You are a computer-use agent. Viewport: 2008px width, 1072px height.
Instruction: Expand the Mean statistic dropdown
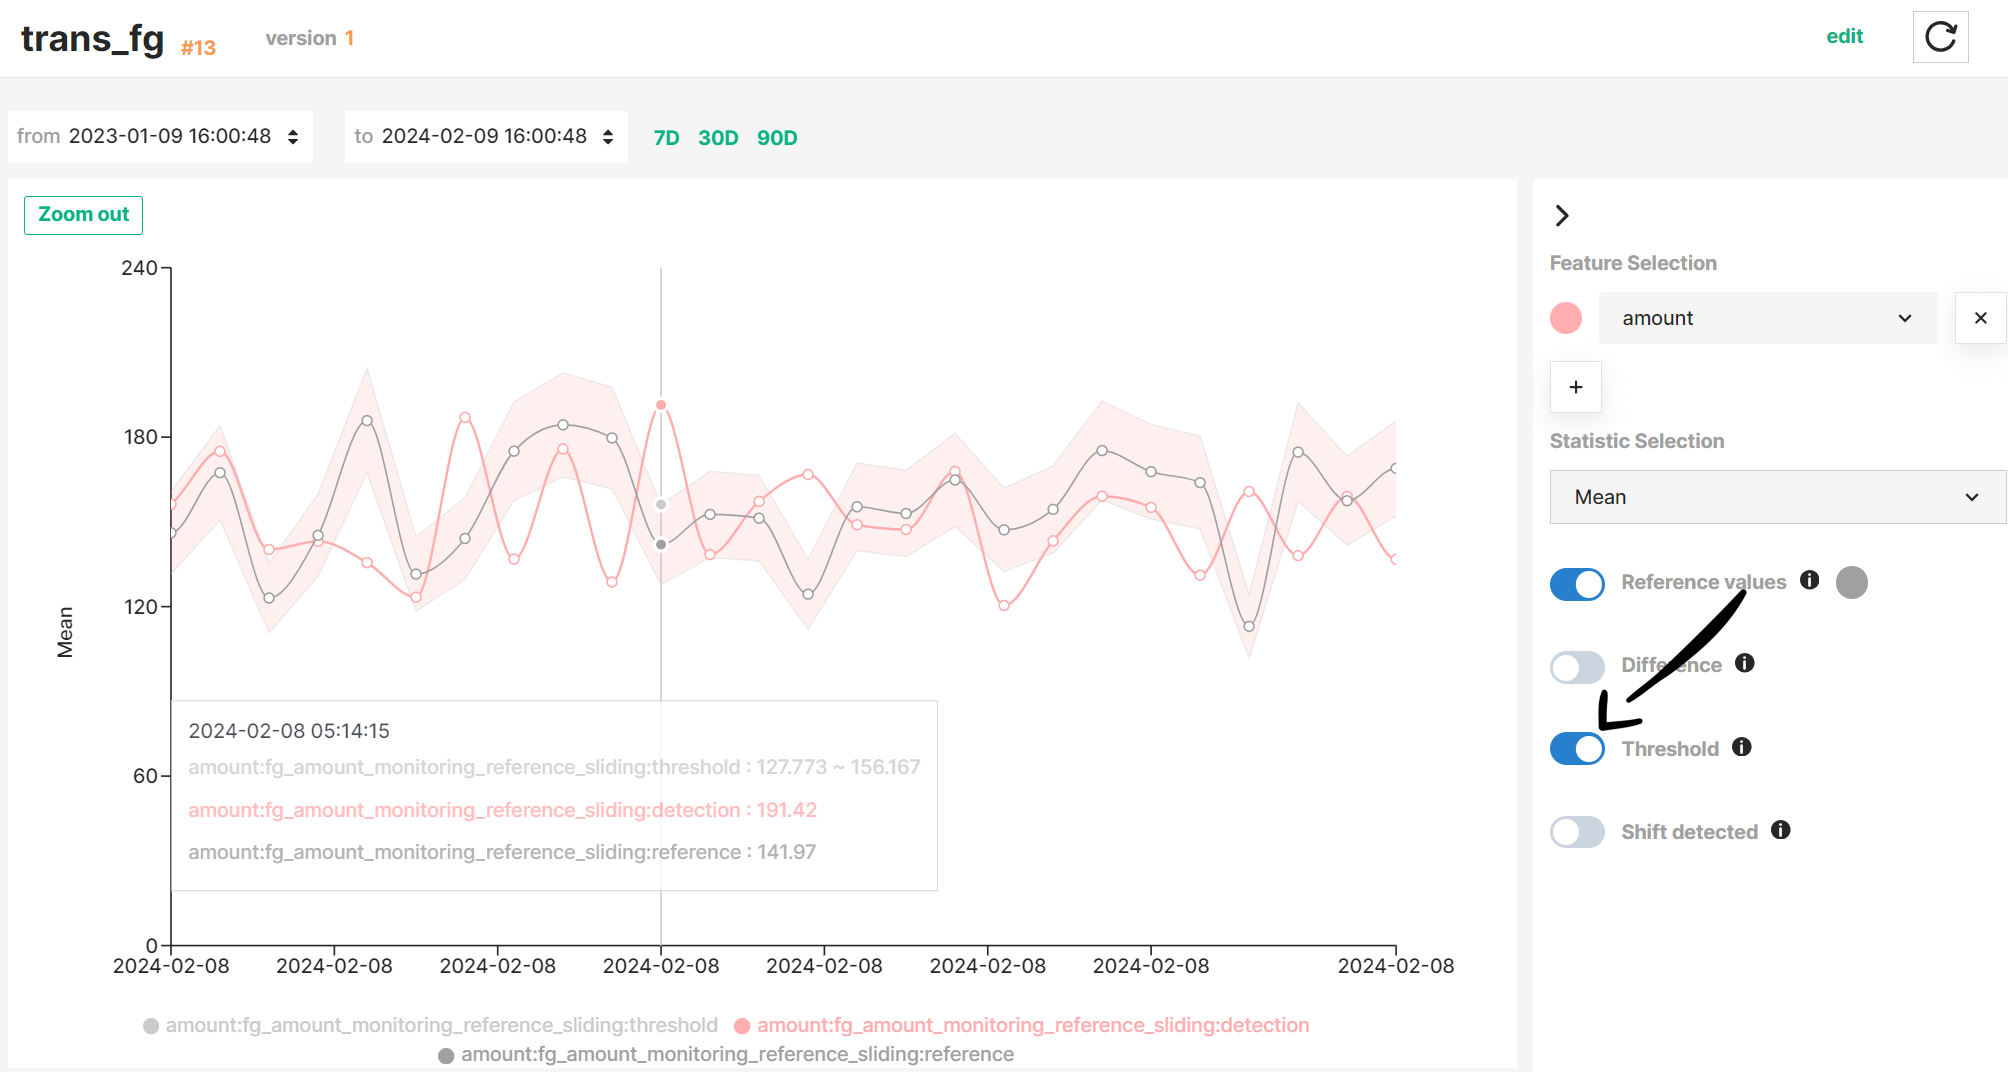click(1776, 497)
